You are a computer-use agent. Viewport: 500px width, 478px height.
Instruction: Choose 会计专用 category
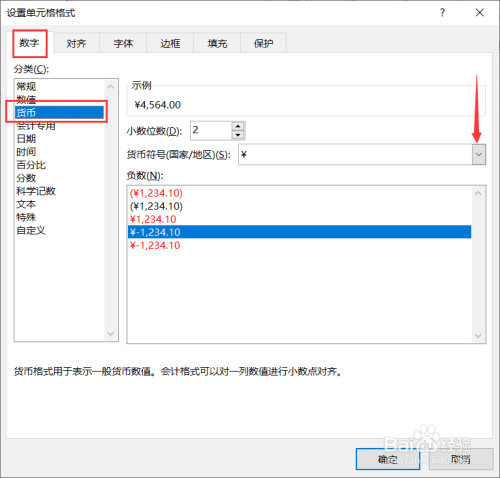tap(60, 126)
